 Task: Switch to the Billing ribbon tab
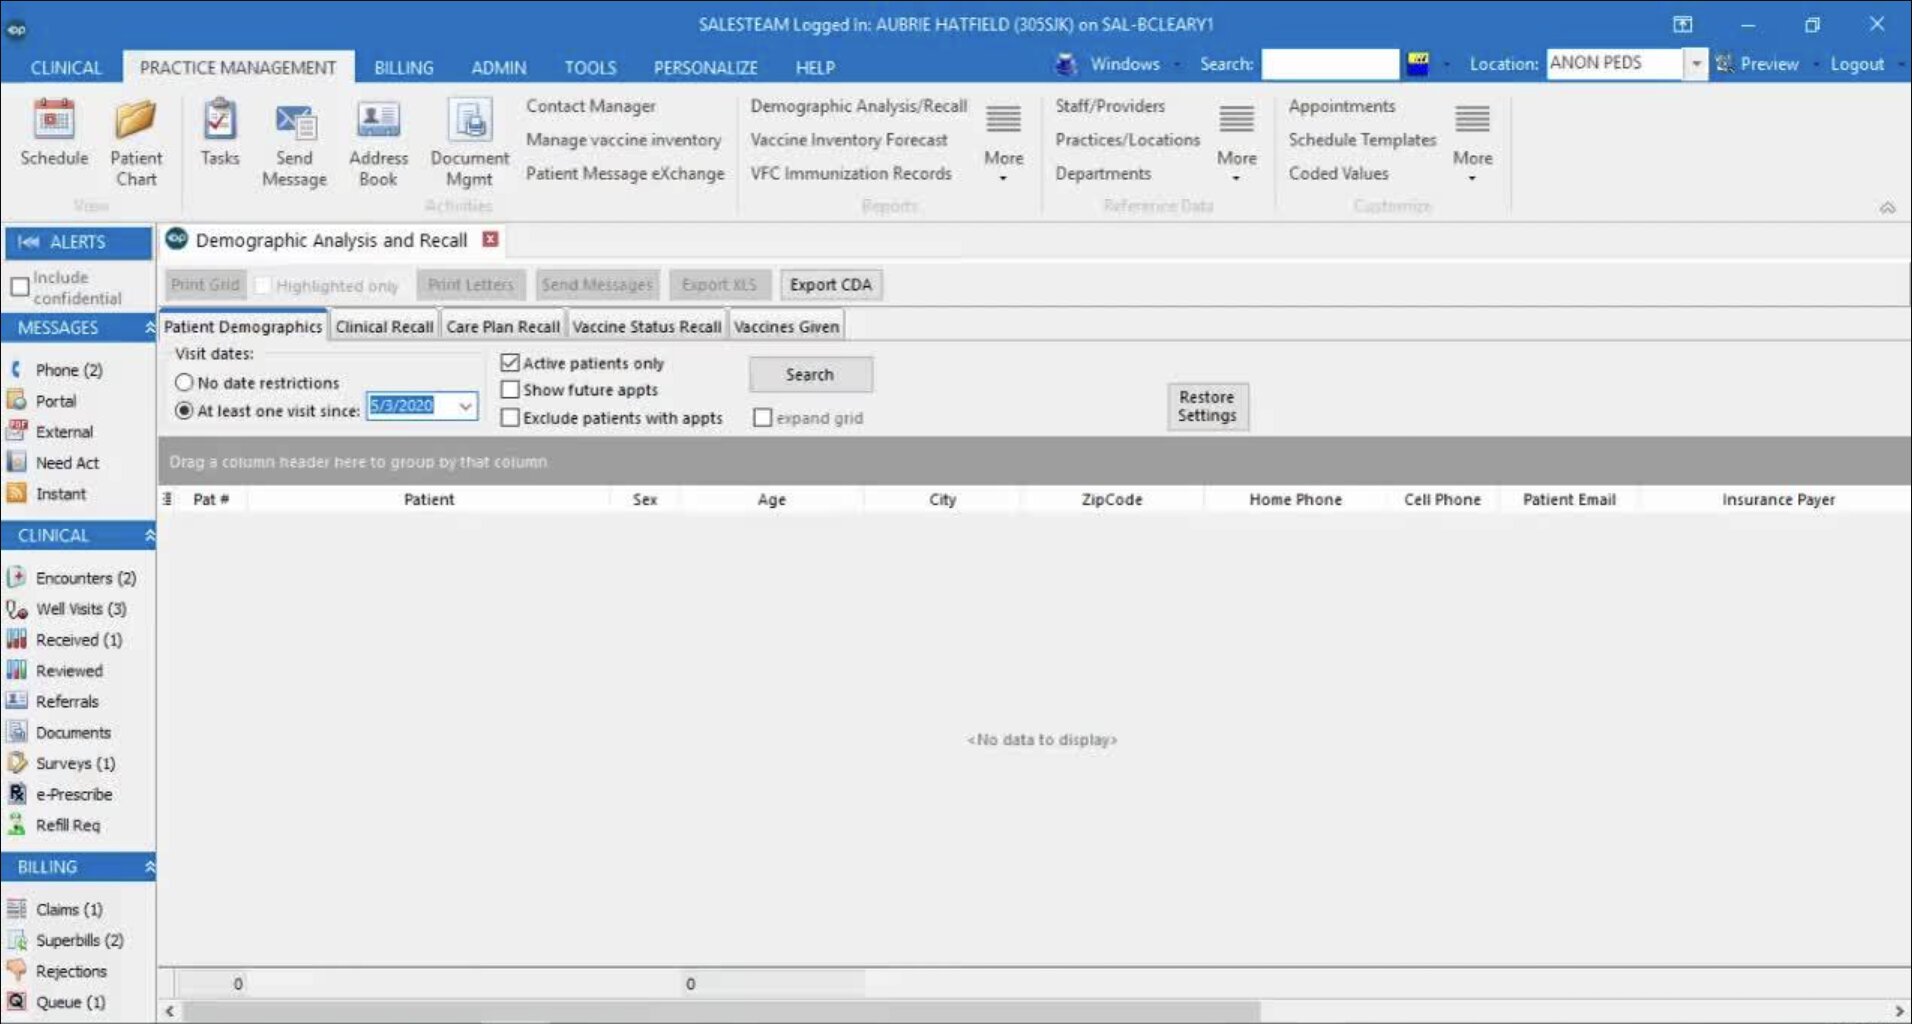(403, 68)
